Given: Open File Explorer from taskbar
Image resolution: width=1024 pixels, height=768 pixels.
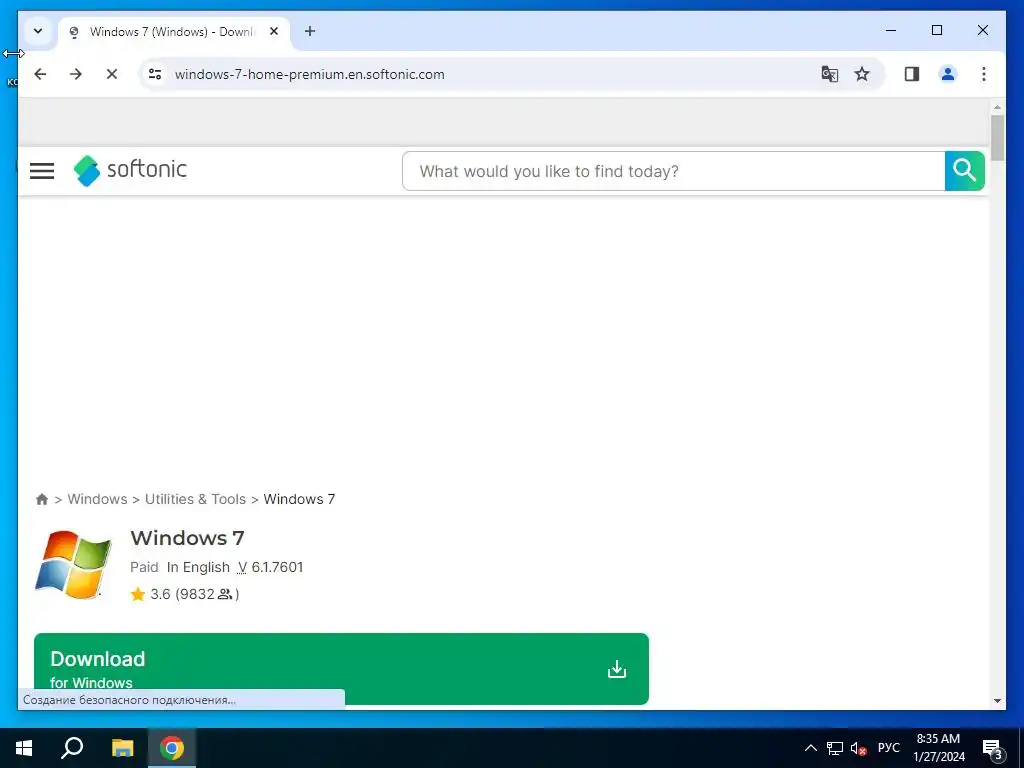Looking at the screenshot, I should pos(122,748).
